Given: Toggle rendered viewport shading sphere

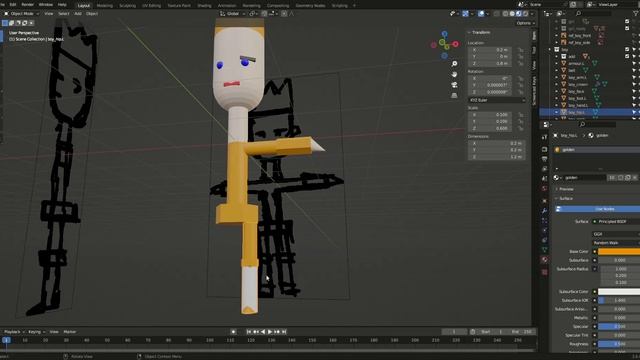Looking at the screenshot, I should click(x=526, y=13).
